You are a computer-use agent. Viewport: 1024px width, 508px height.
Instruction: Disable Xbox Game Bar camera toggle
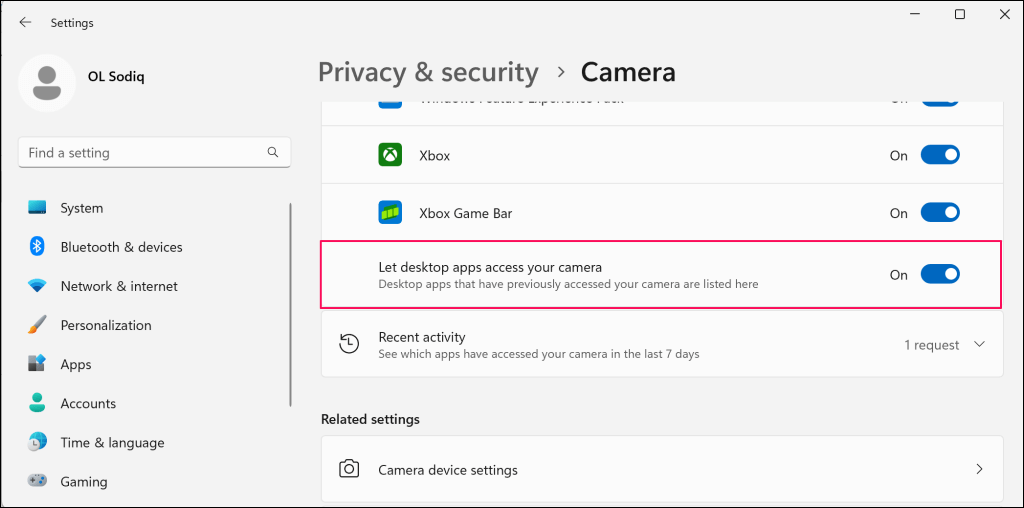[x=939, y=213]
